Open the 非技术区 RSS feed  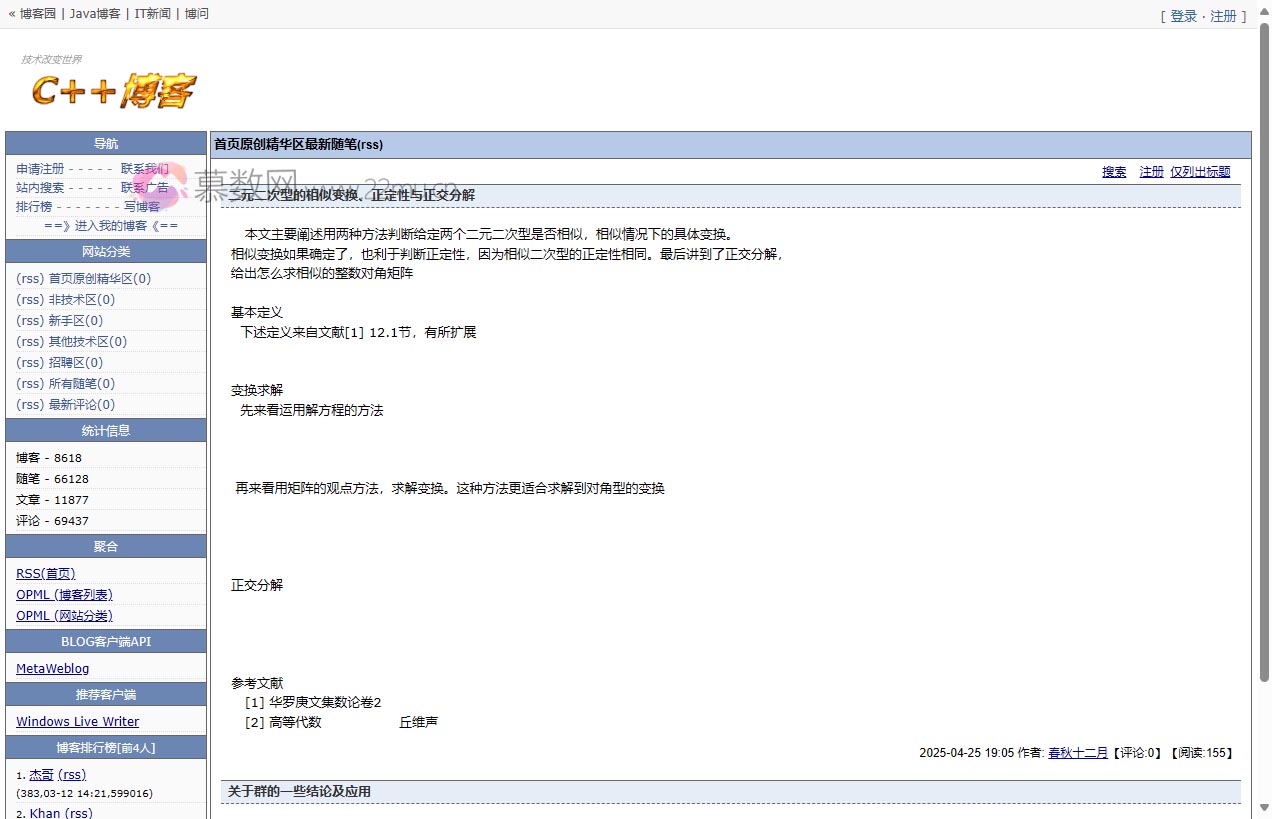point(29,299)
